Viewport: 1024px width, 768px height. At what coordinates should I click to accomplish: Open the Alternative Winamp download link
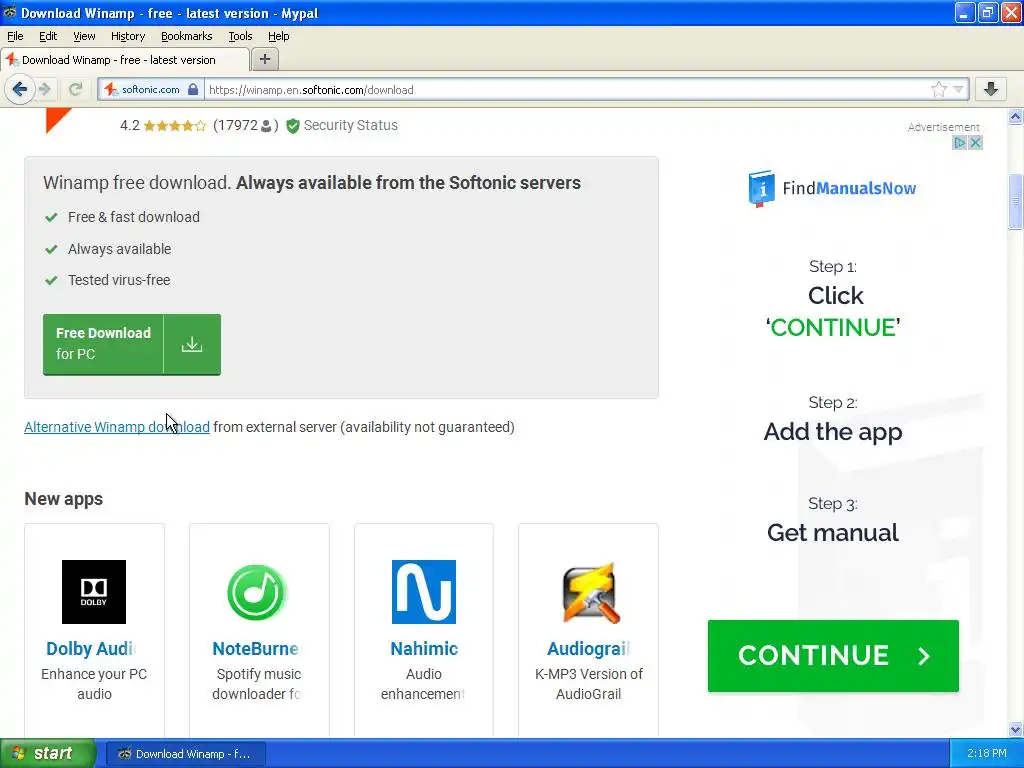click(117, 427)
